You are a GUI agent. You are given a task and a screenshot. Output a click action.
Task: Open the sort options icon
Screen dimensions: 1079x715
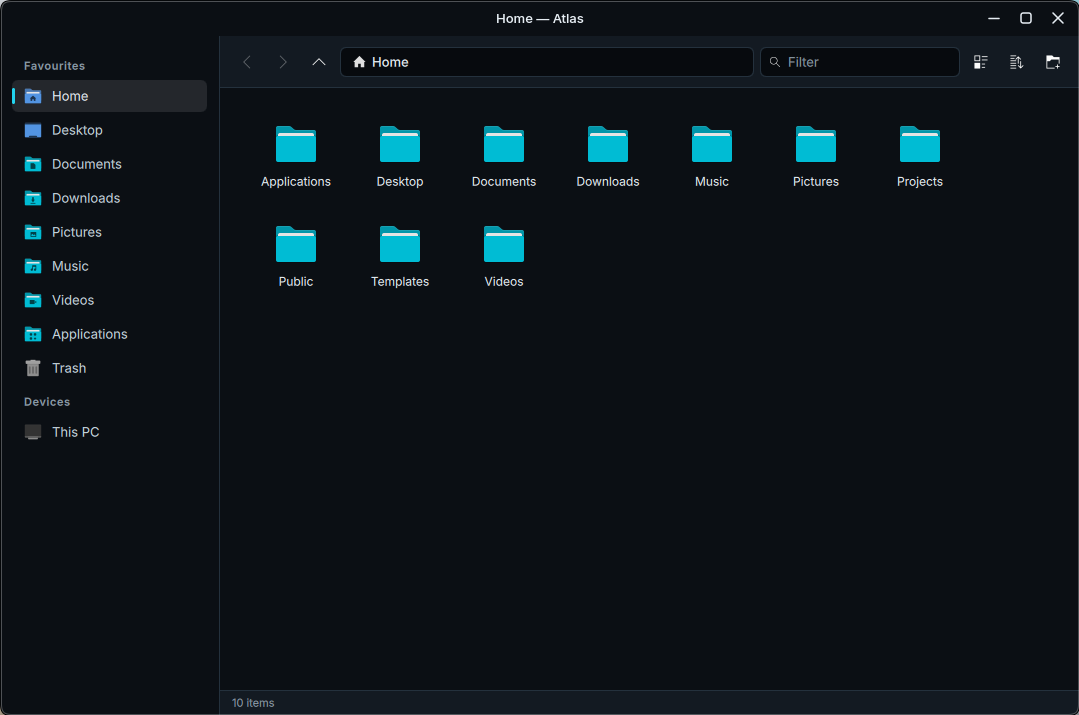pyautogui.click(x=1016, y=62)
